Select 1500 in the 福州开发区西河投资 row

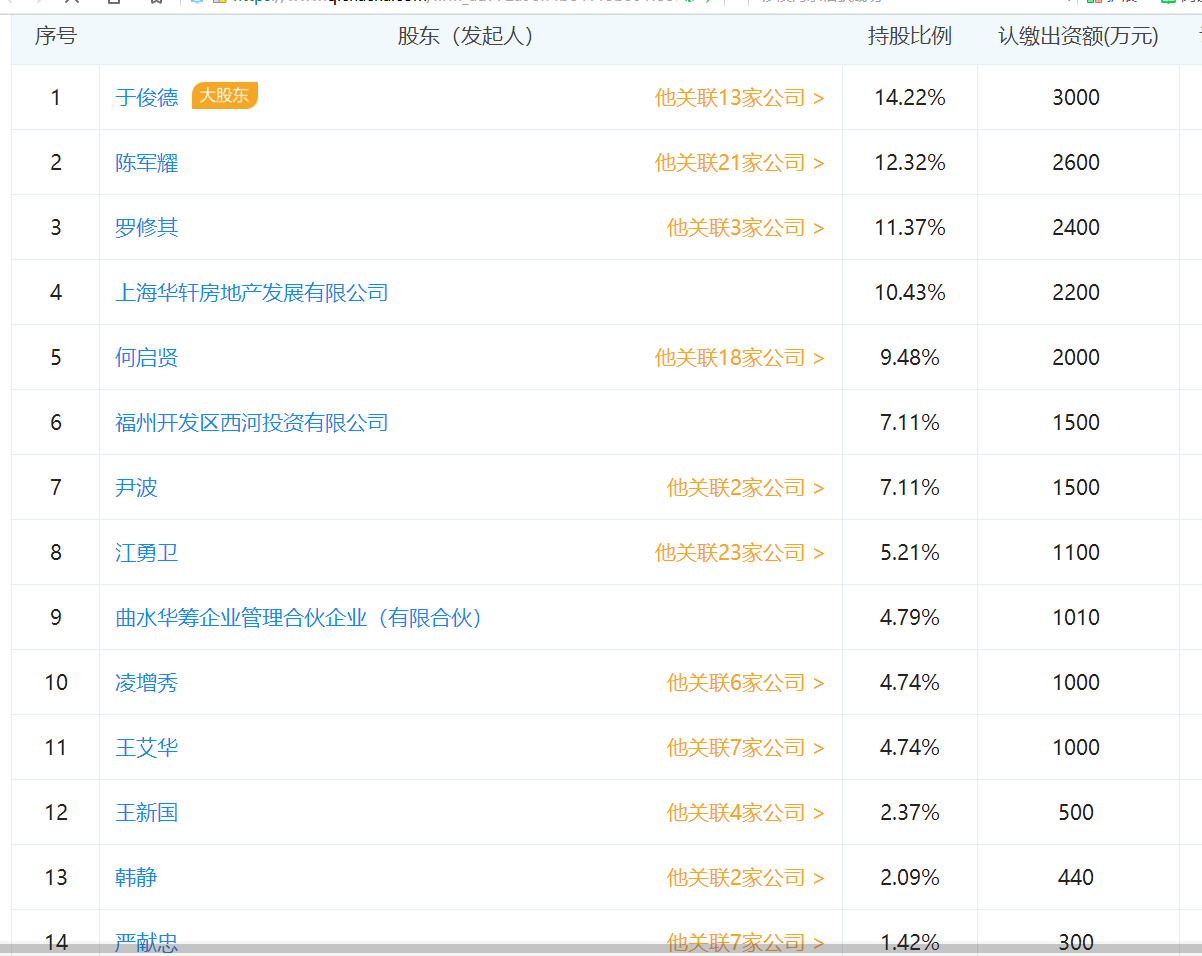tap(1076, 422)
